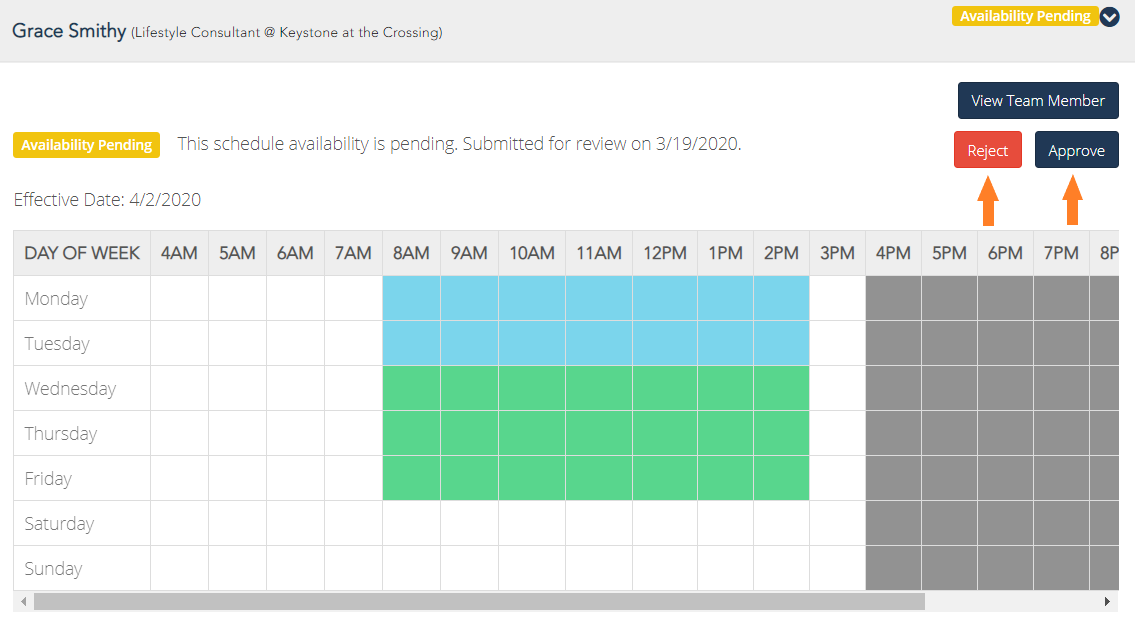Click the blue Tuesday 12PM availability cell
The height and width of the screenshot is (623, 1135).
pos(665,343)
